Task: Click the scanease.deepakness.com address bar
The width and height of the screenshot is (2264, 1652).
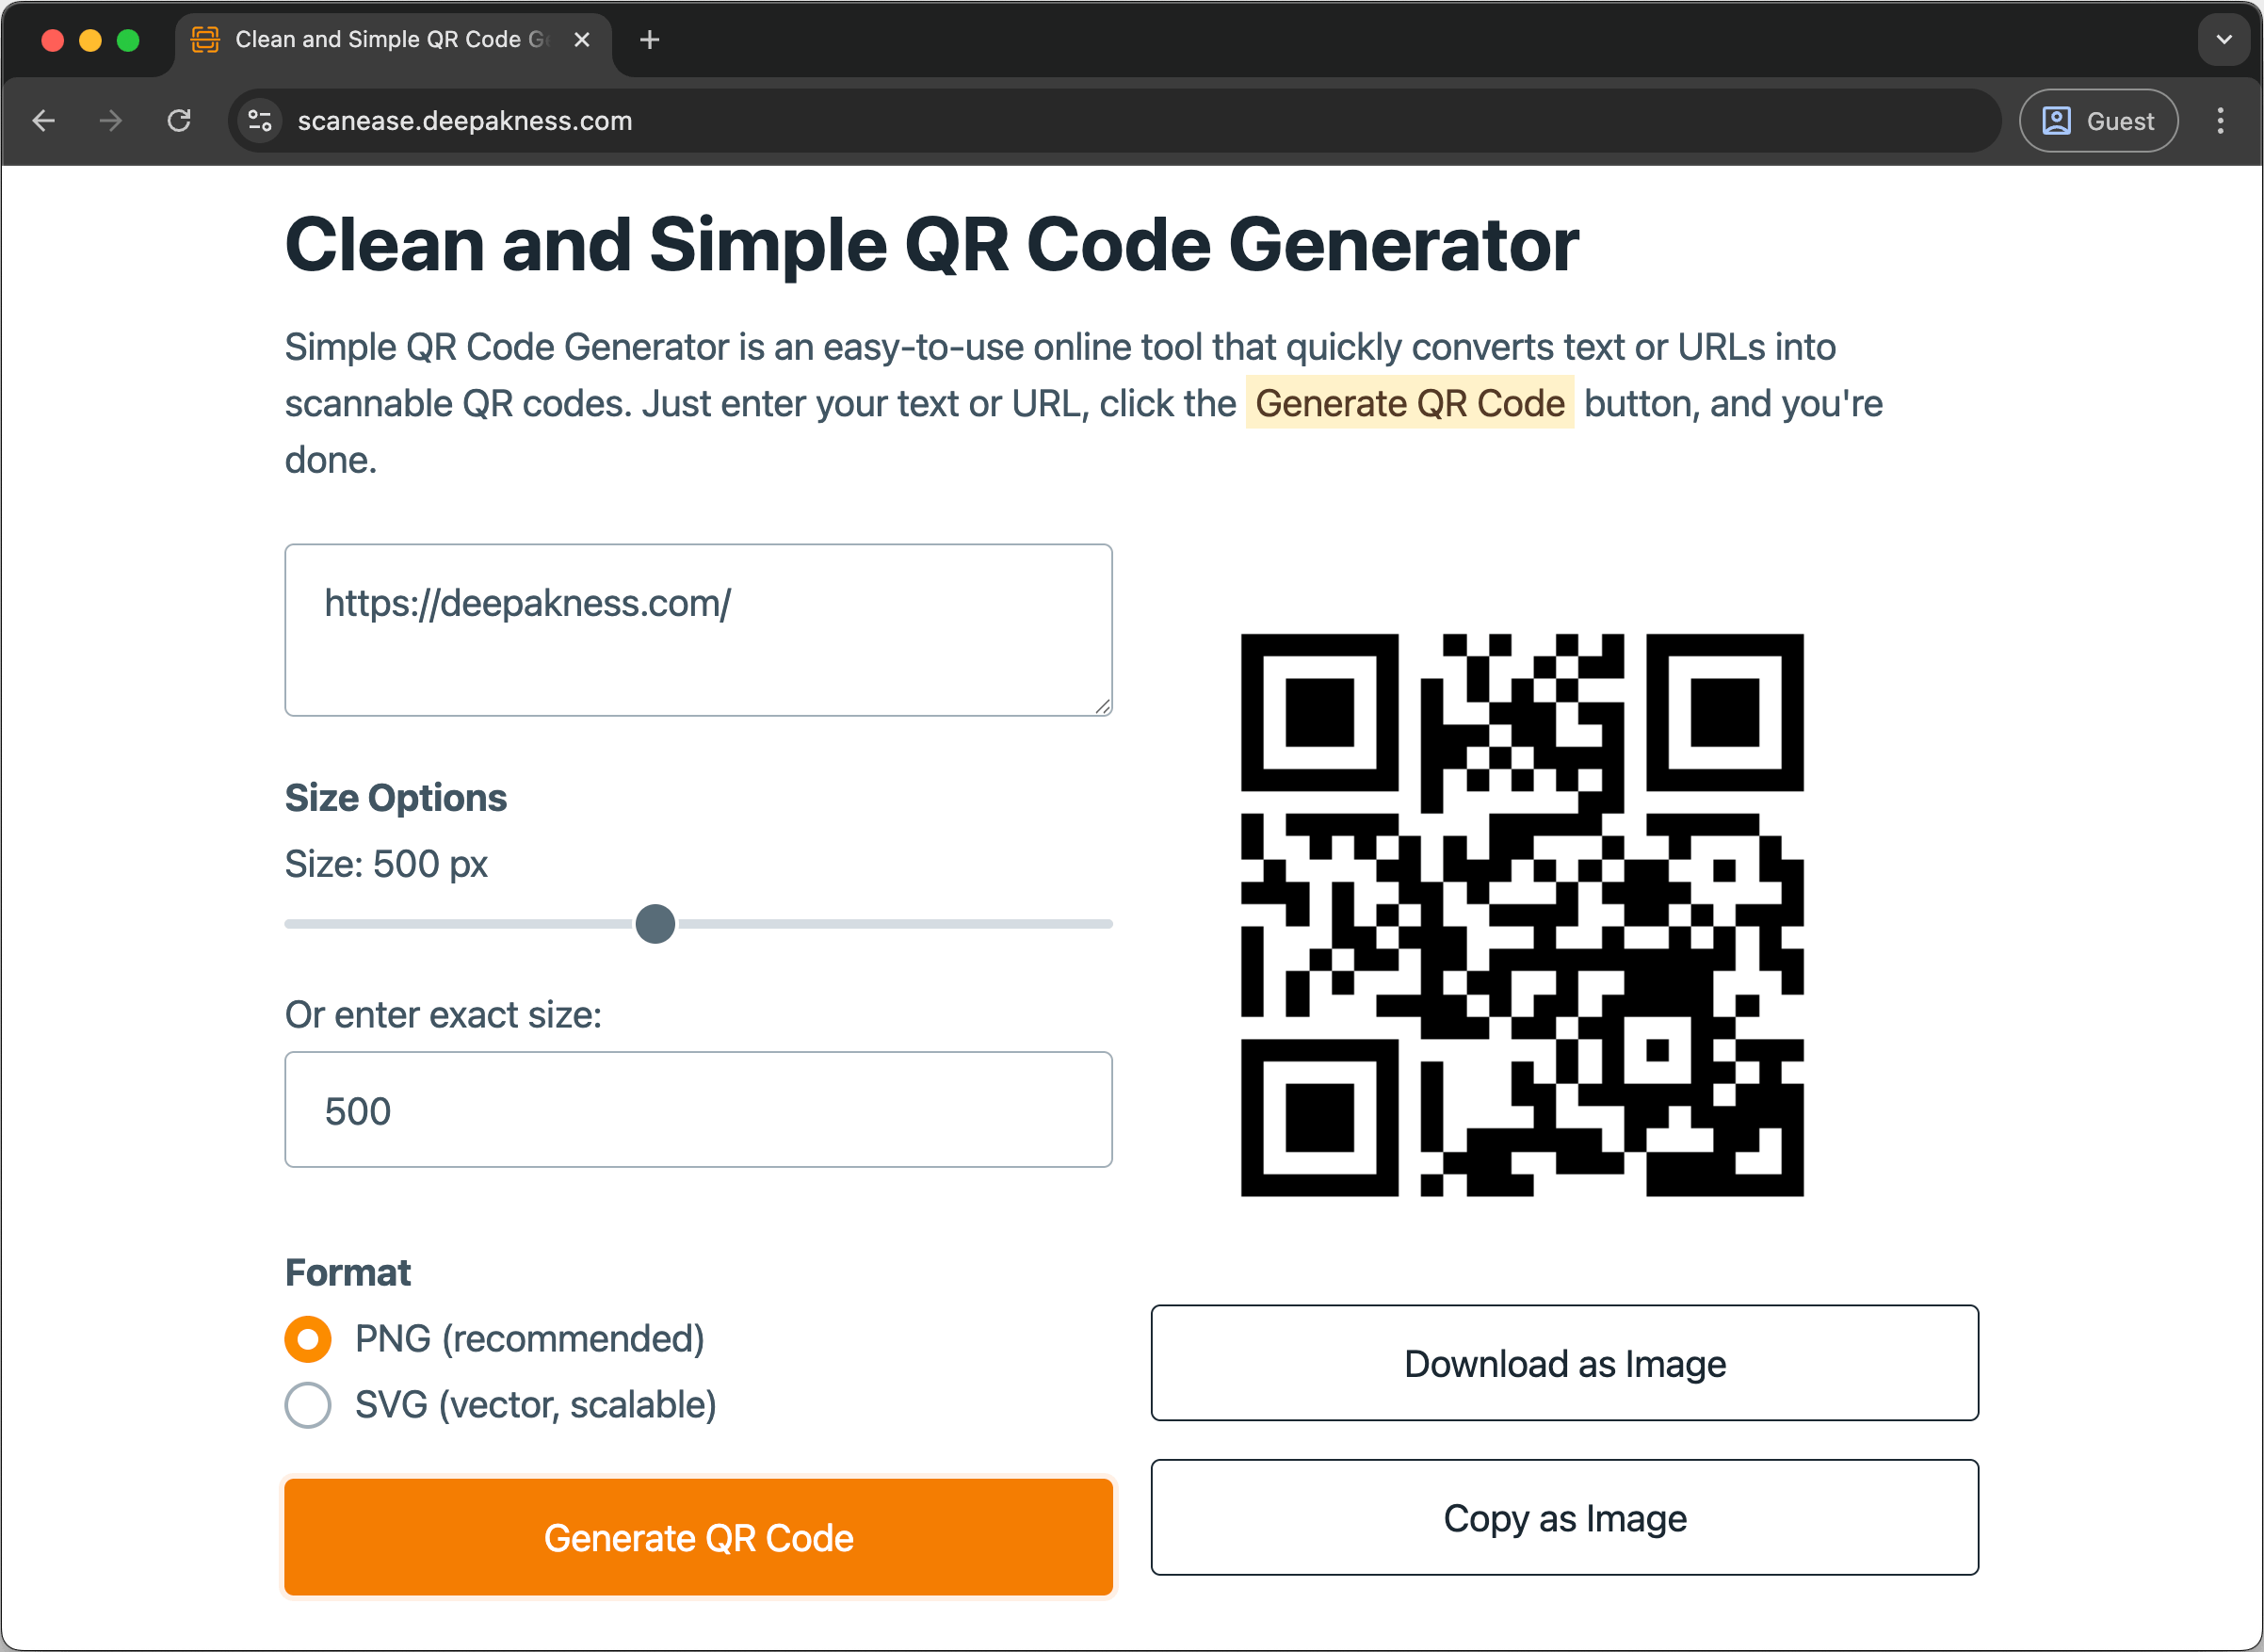Action: pyautogui.click(x=1115, y=121)
